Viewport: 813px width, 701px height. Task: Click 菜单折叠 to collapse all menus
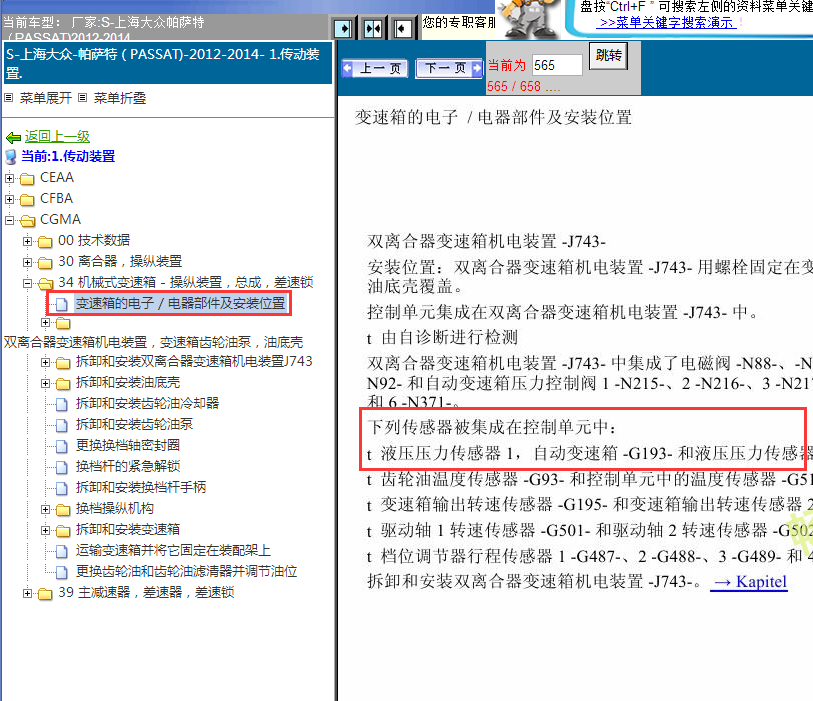(120, 98)
